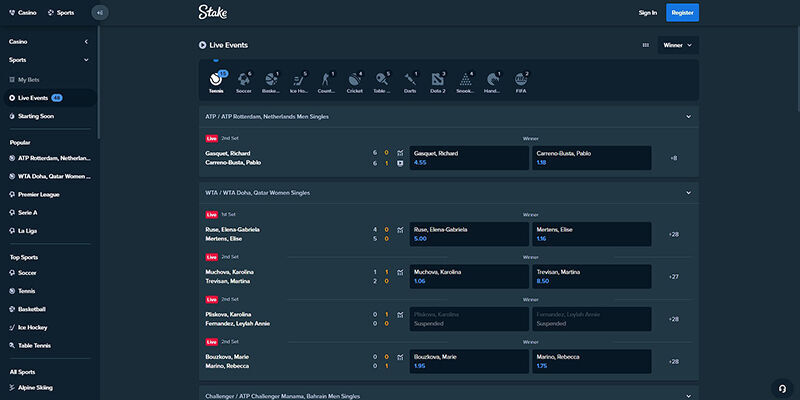The width and height of the screenshot is (800, 400).
Task: Switch to Sports top tab
Action: pyautogui.click(x=61, y=13)
